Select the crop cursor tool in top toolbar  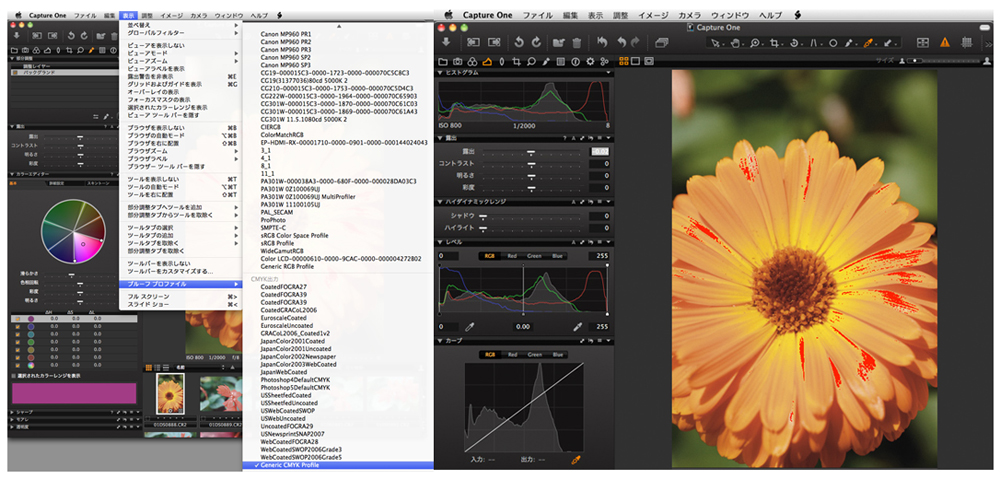point(774,43)
